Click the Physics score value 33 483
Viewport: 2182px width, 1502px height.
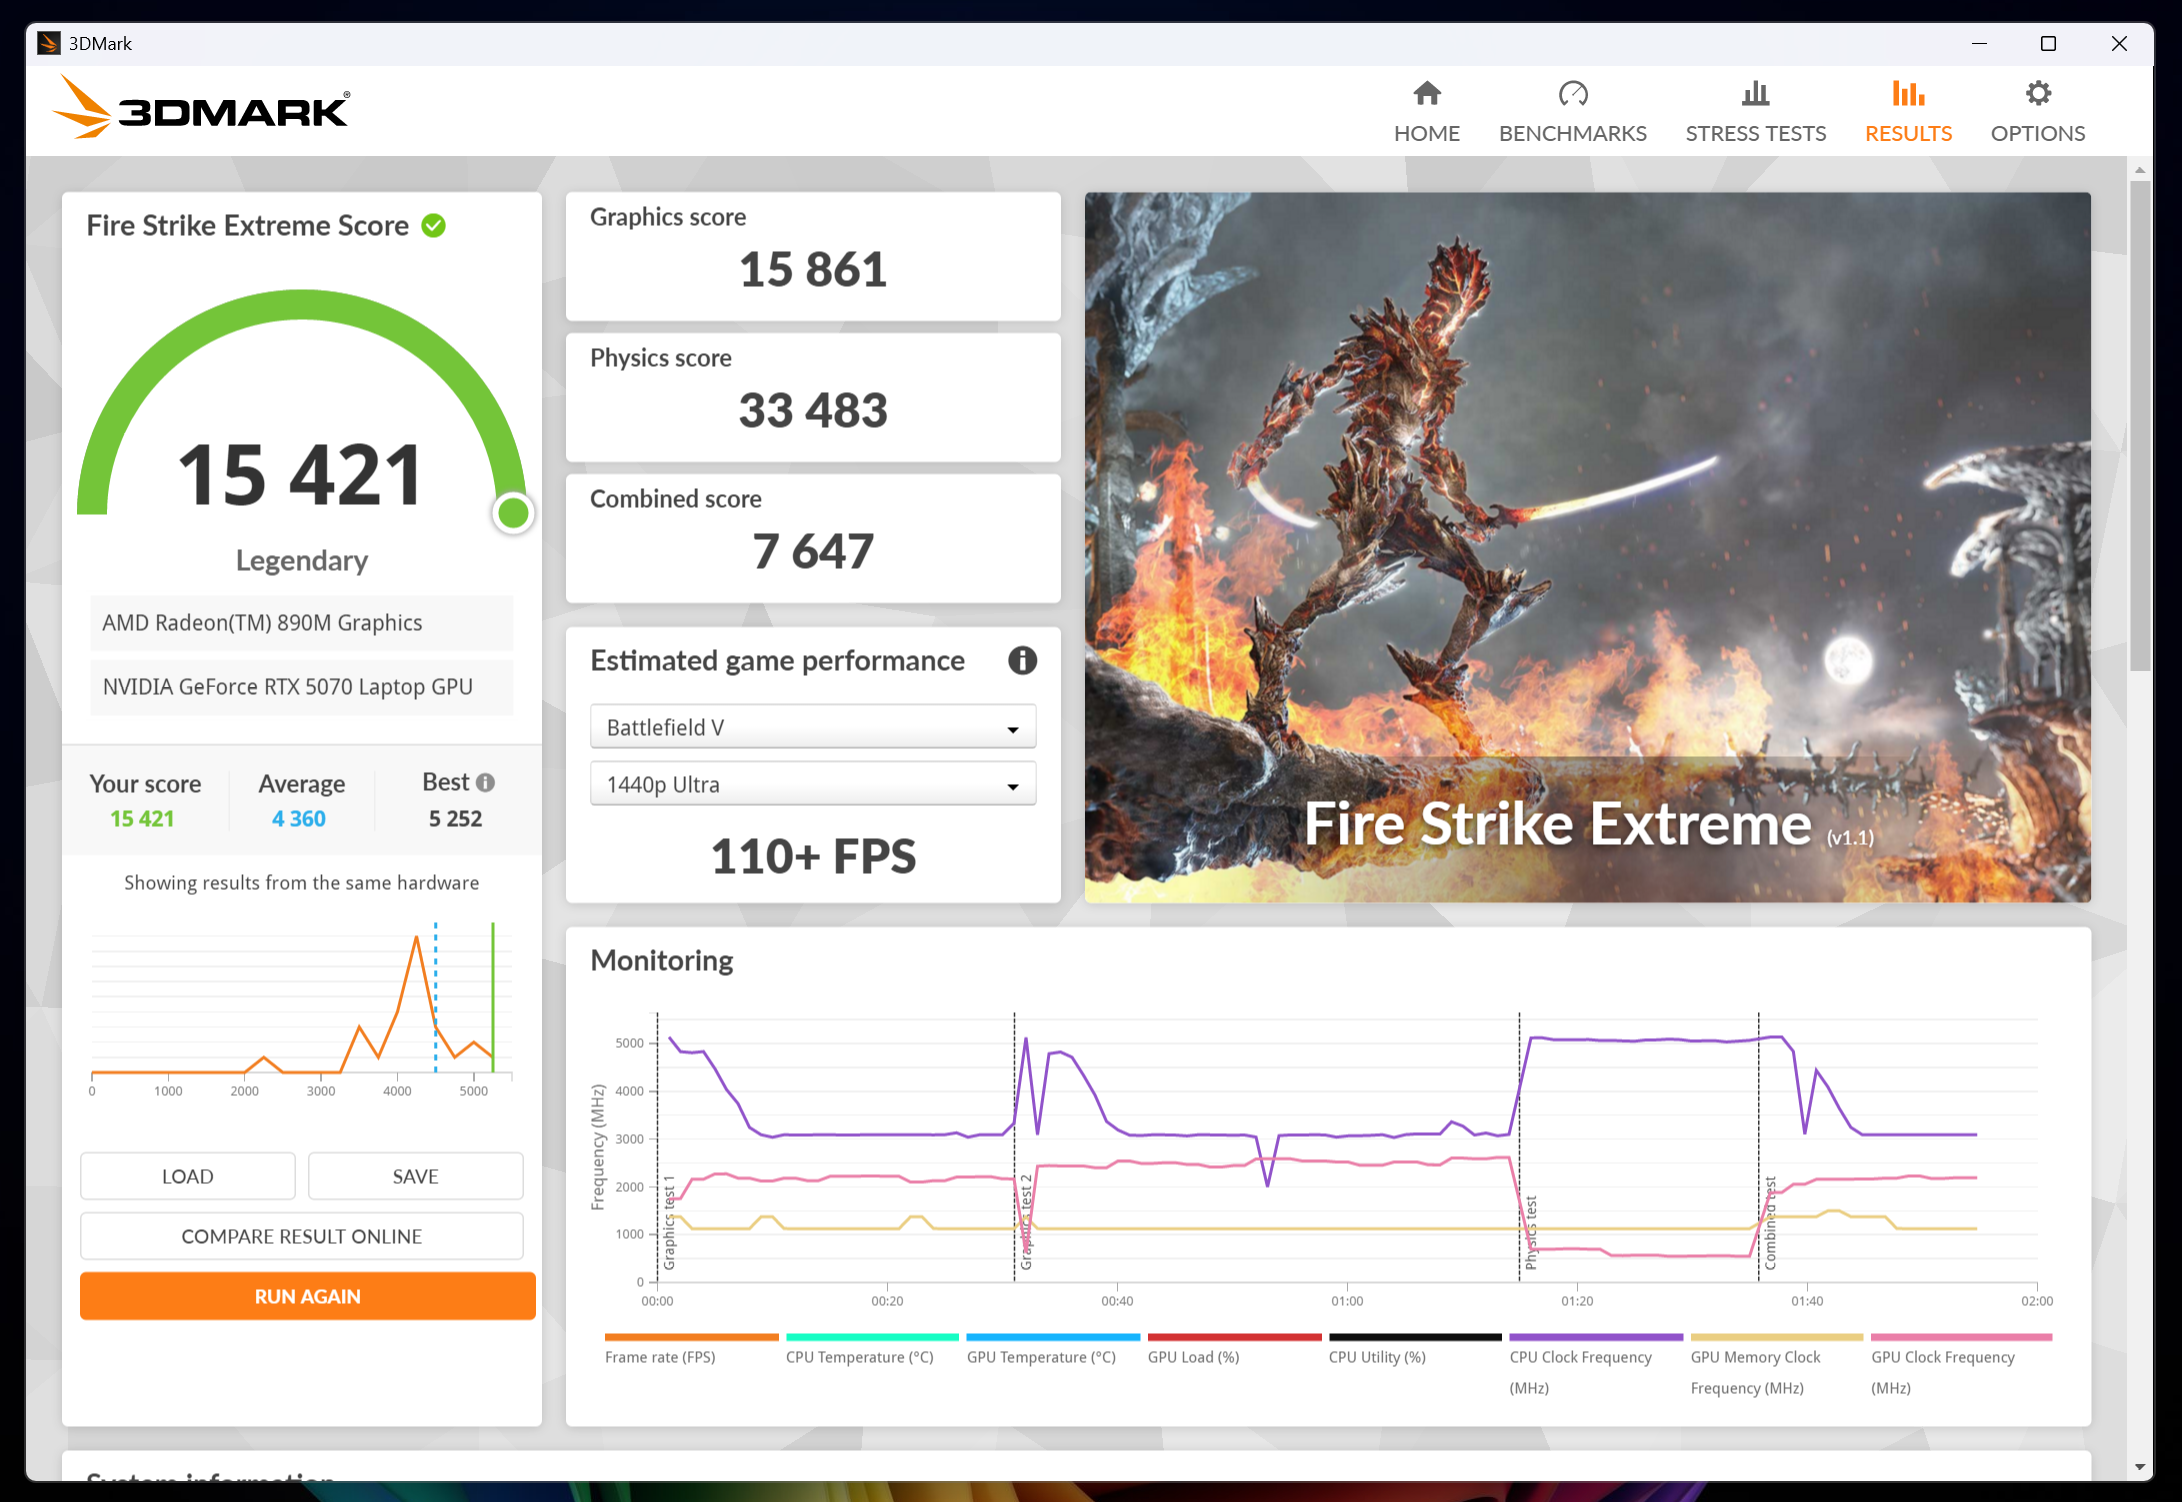click(813, 411)
